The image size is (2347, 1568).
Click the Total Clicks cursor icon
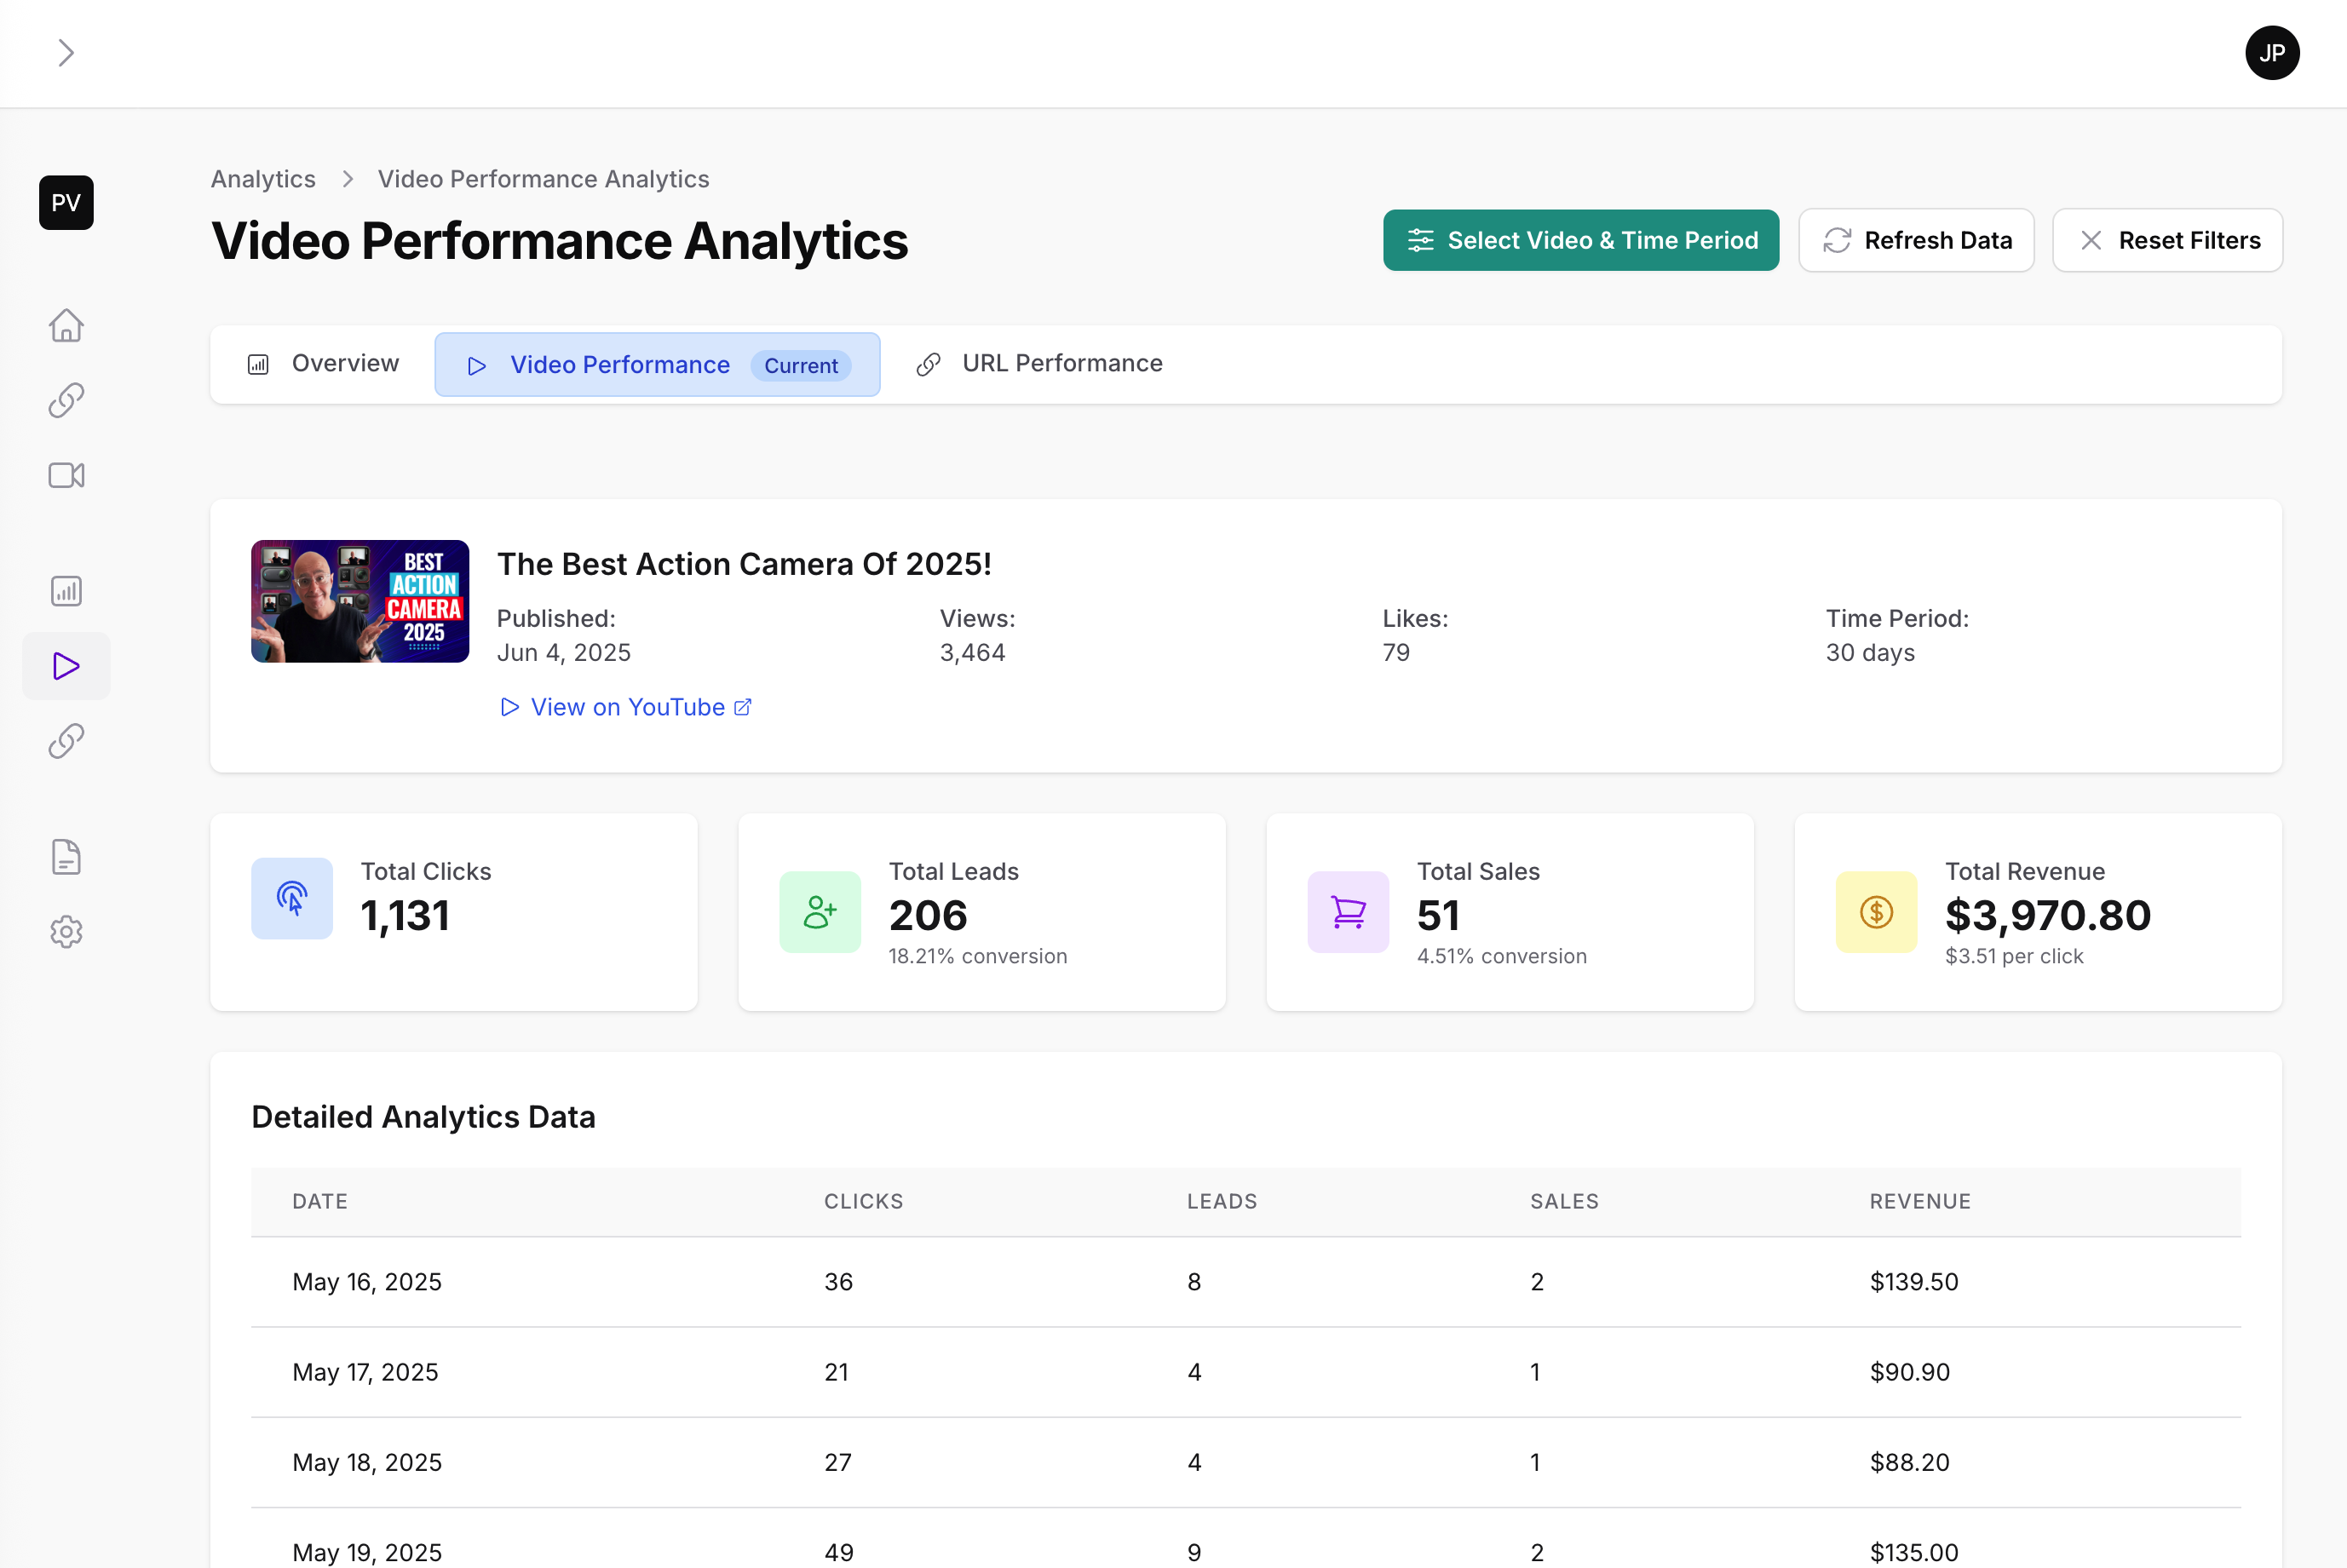292,898
